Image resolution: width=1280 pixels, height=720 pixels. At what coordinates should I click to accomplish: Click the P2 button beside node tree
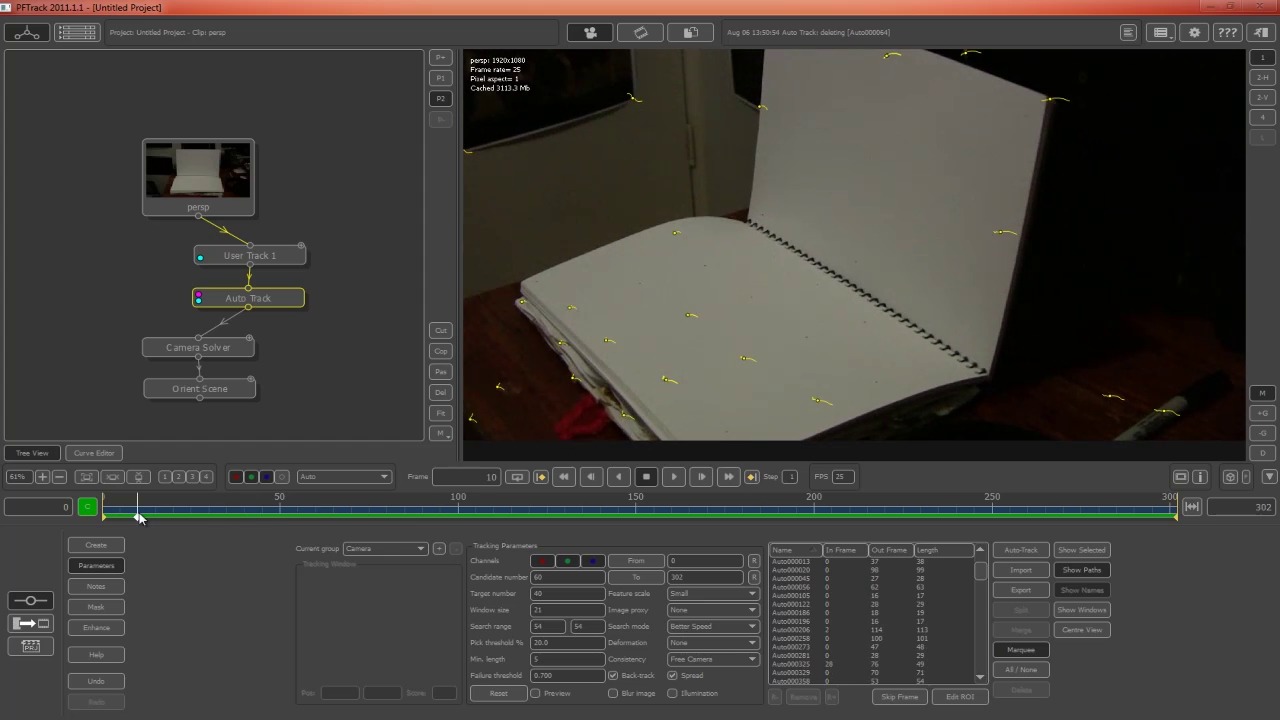440,98
